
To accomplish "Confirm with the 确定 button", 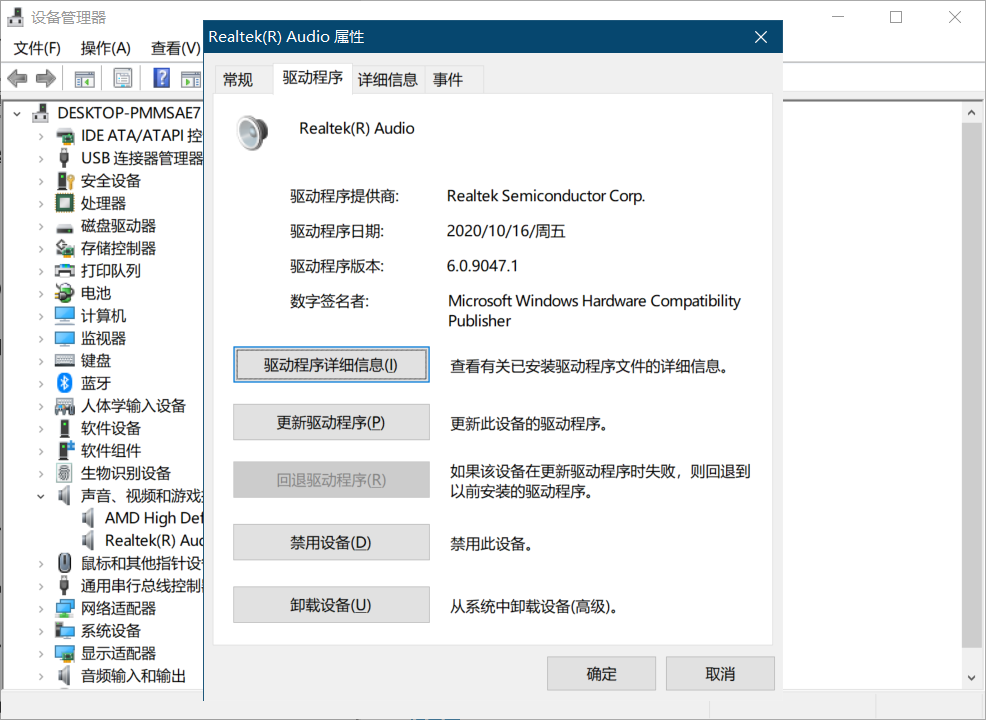I will pos(601,674).
